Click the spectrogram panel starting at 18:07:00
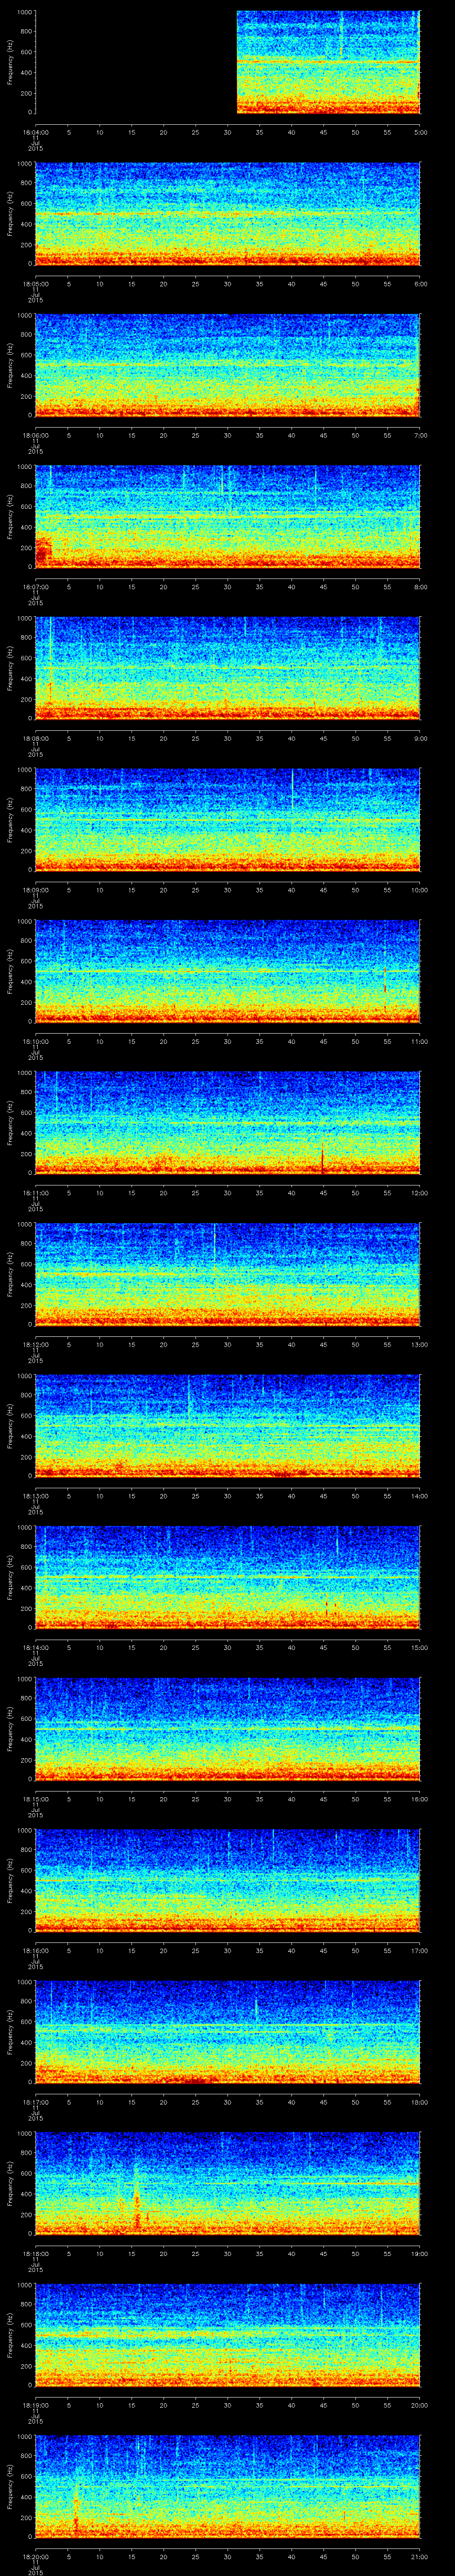Viewport: 455px width, 2576px height. click(228, 517)
